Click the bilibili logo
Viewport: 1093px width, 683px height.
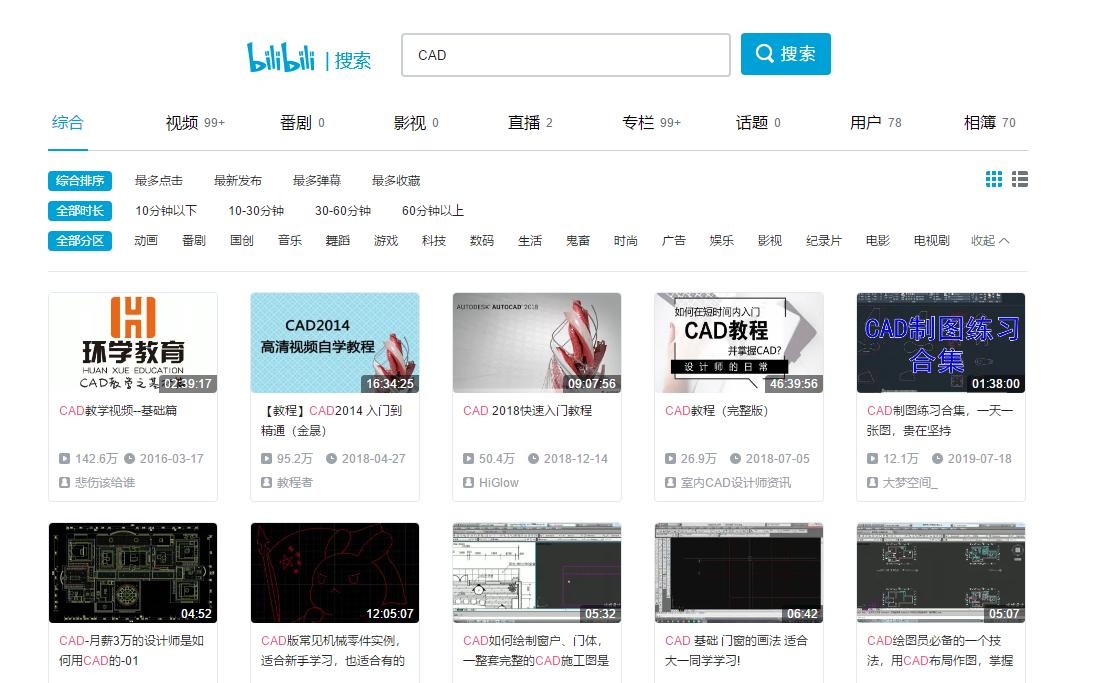[284, 56]
